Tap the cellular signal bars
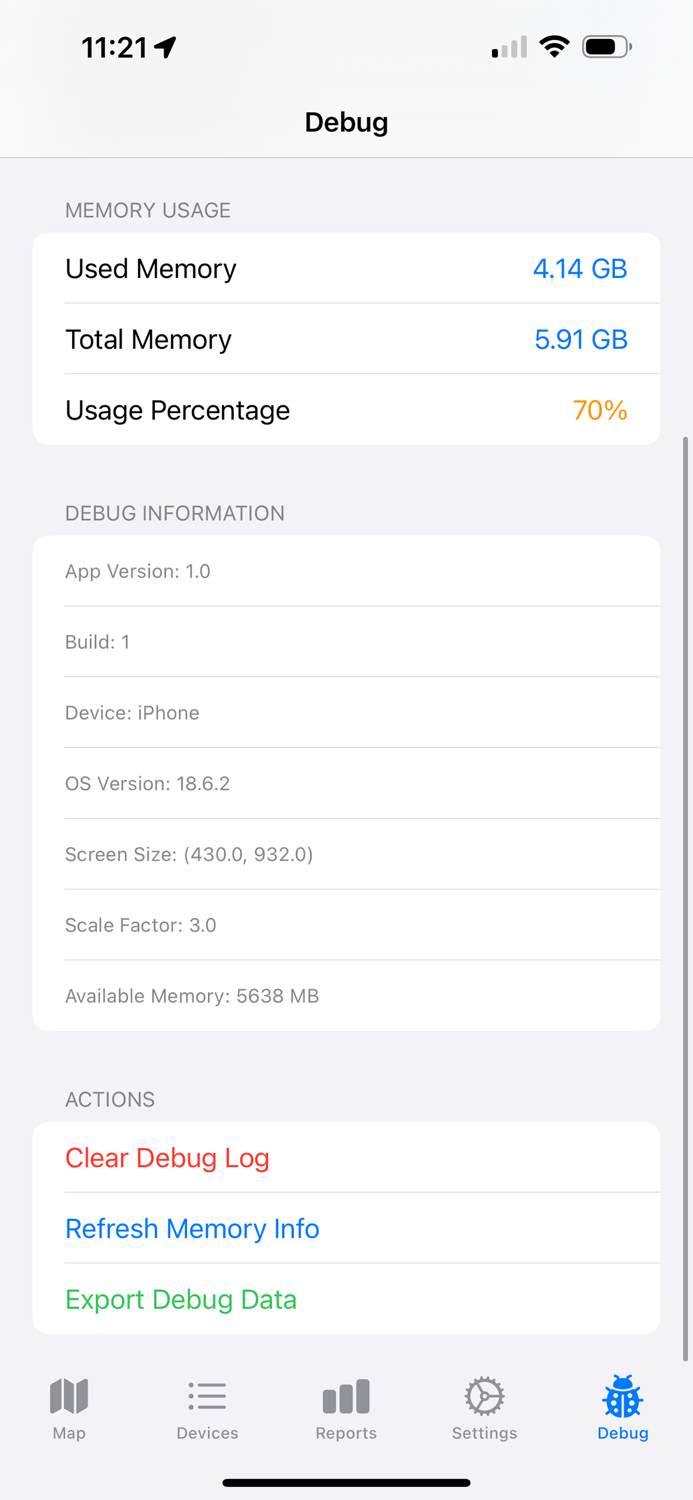Viewport: 693px width, 1500px height. (x=509, y=47)
